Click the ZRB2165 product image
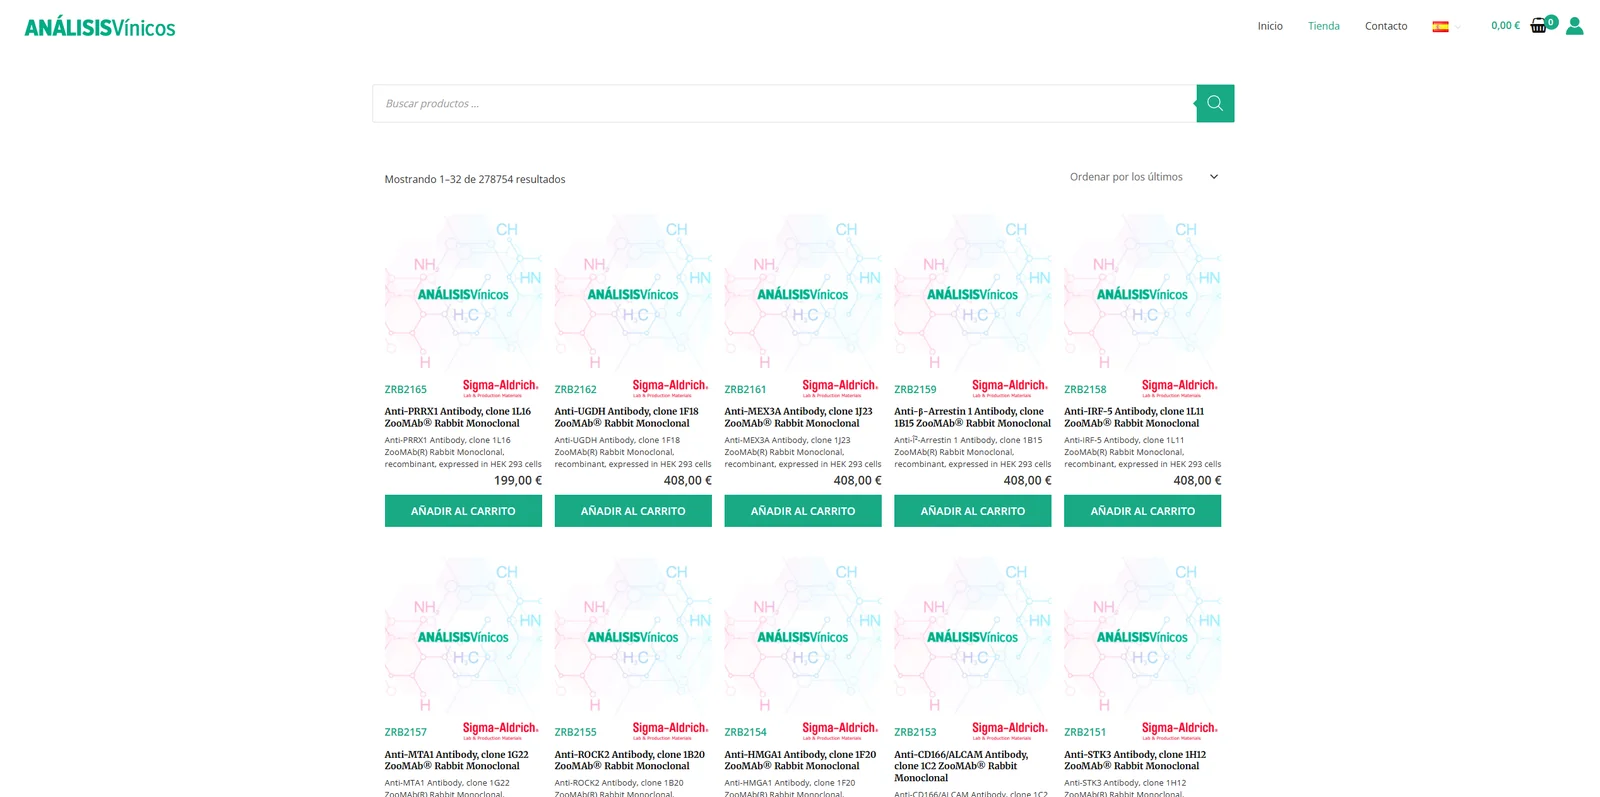Screen dimensions: 1600x797 [x=463, y=293]
